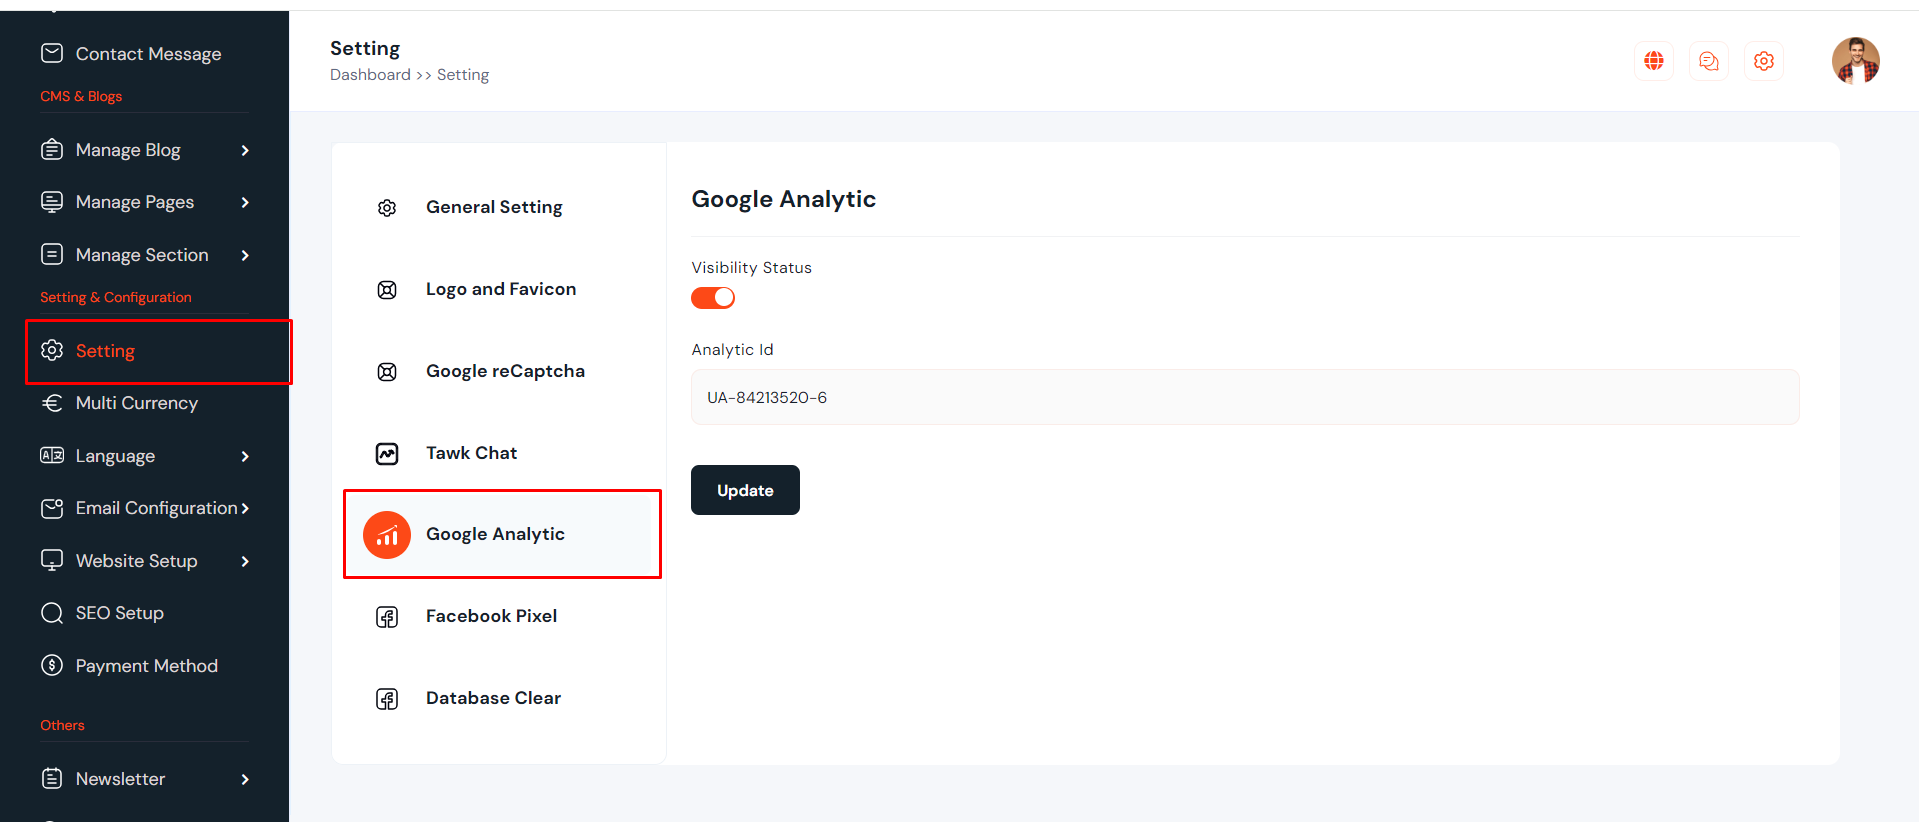Toggle the Visibility Status switch off
Screen dimensions: 1919x822
pyautogui.click(x=713, y=298)
